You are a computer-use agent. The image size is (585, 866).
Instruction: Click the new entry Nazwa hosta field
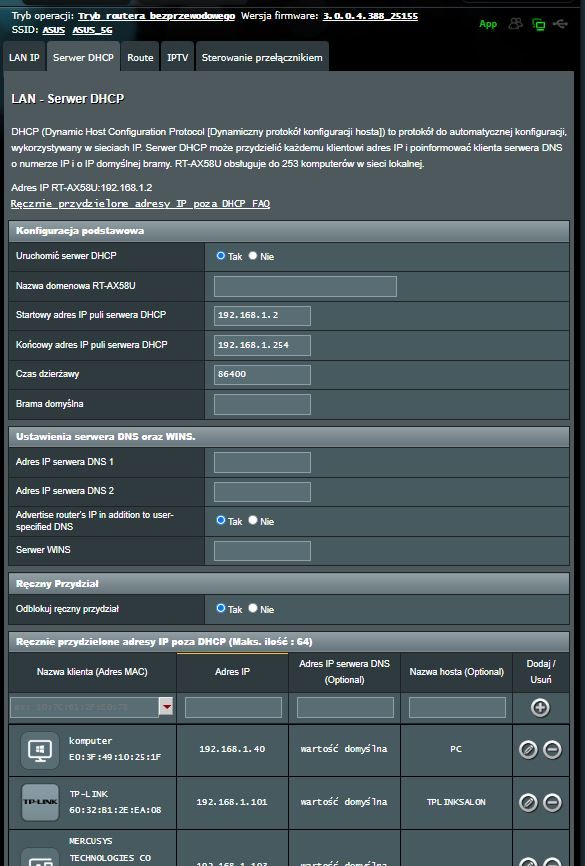point(457,707)
